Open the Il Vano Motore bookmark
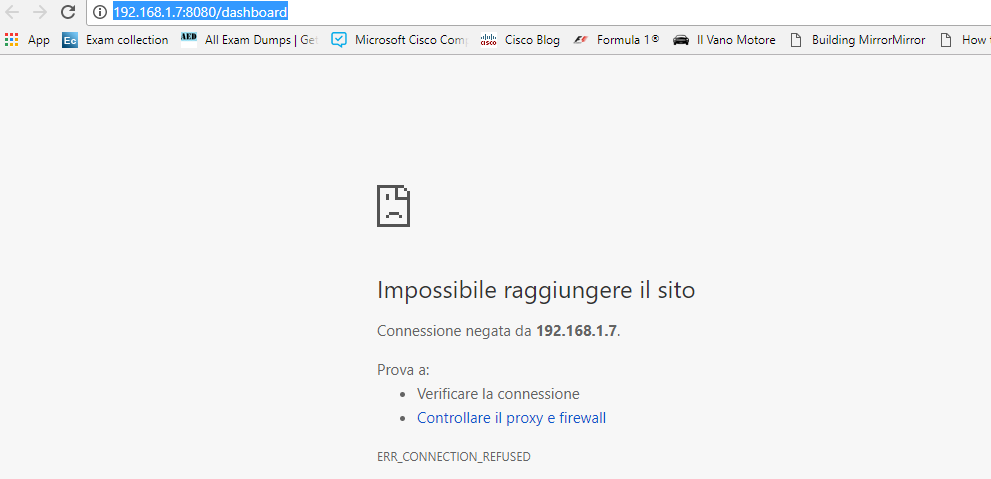 tap(736, 40)
